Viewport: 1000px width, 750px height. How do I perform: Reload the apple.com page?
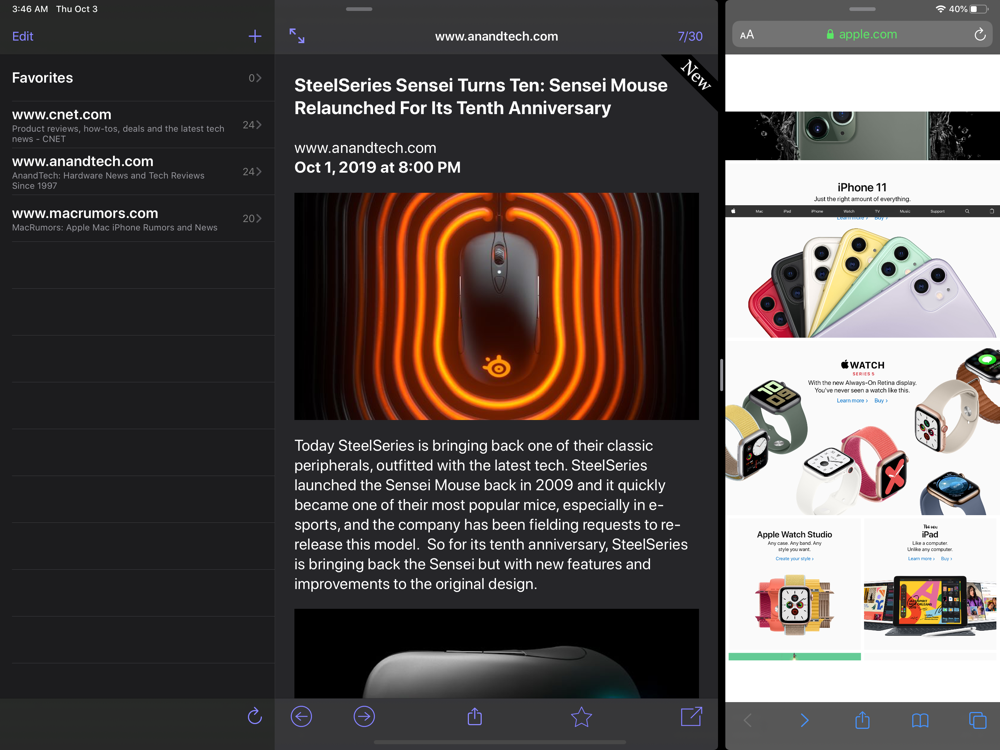tap(980, 34)
